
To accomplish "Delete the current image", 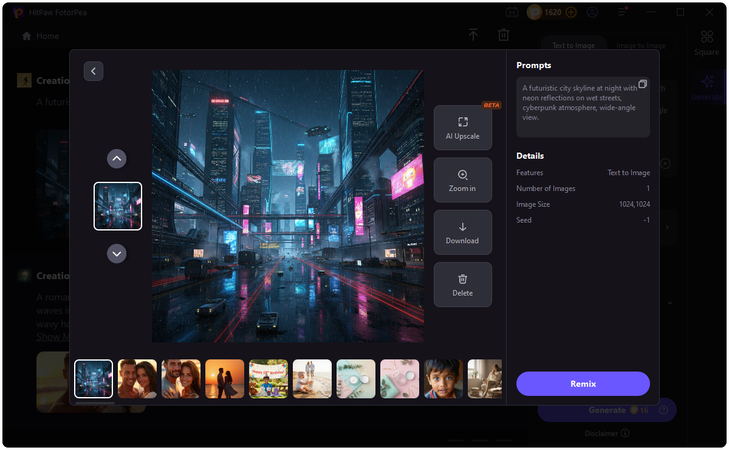I will [x=463, y=285].
